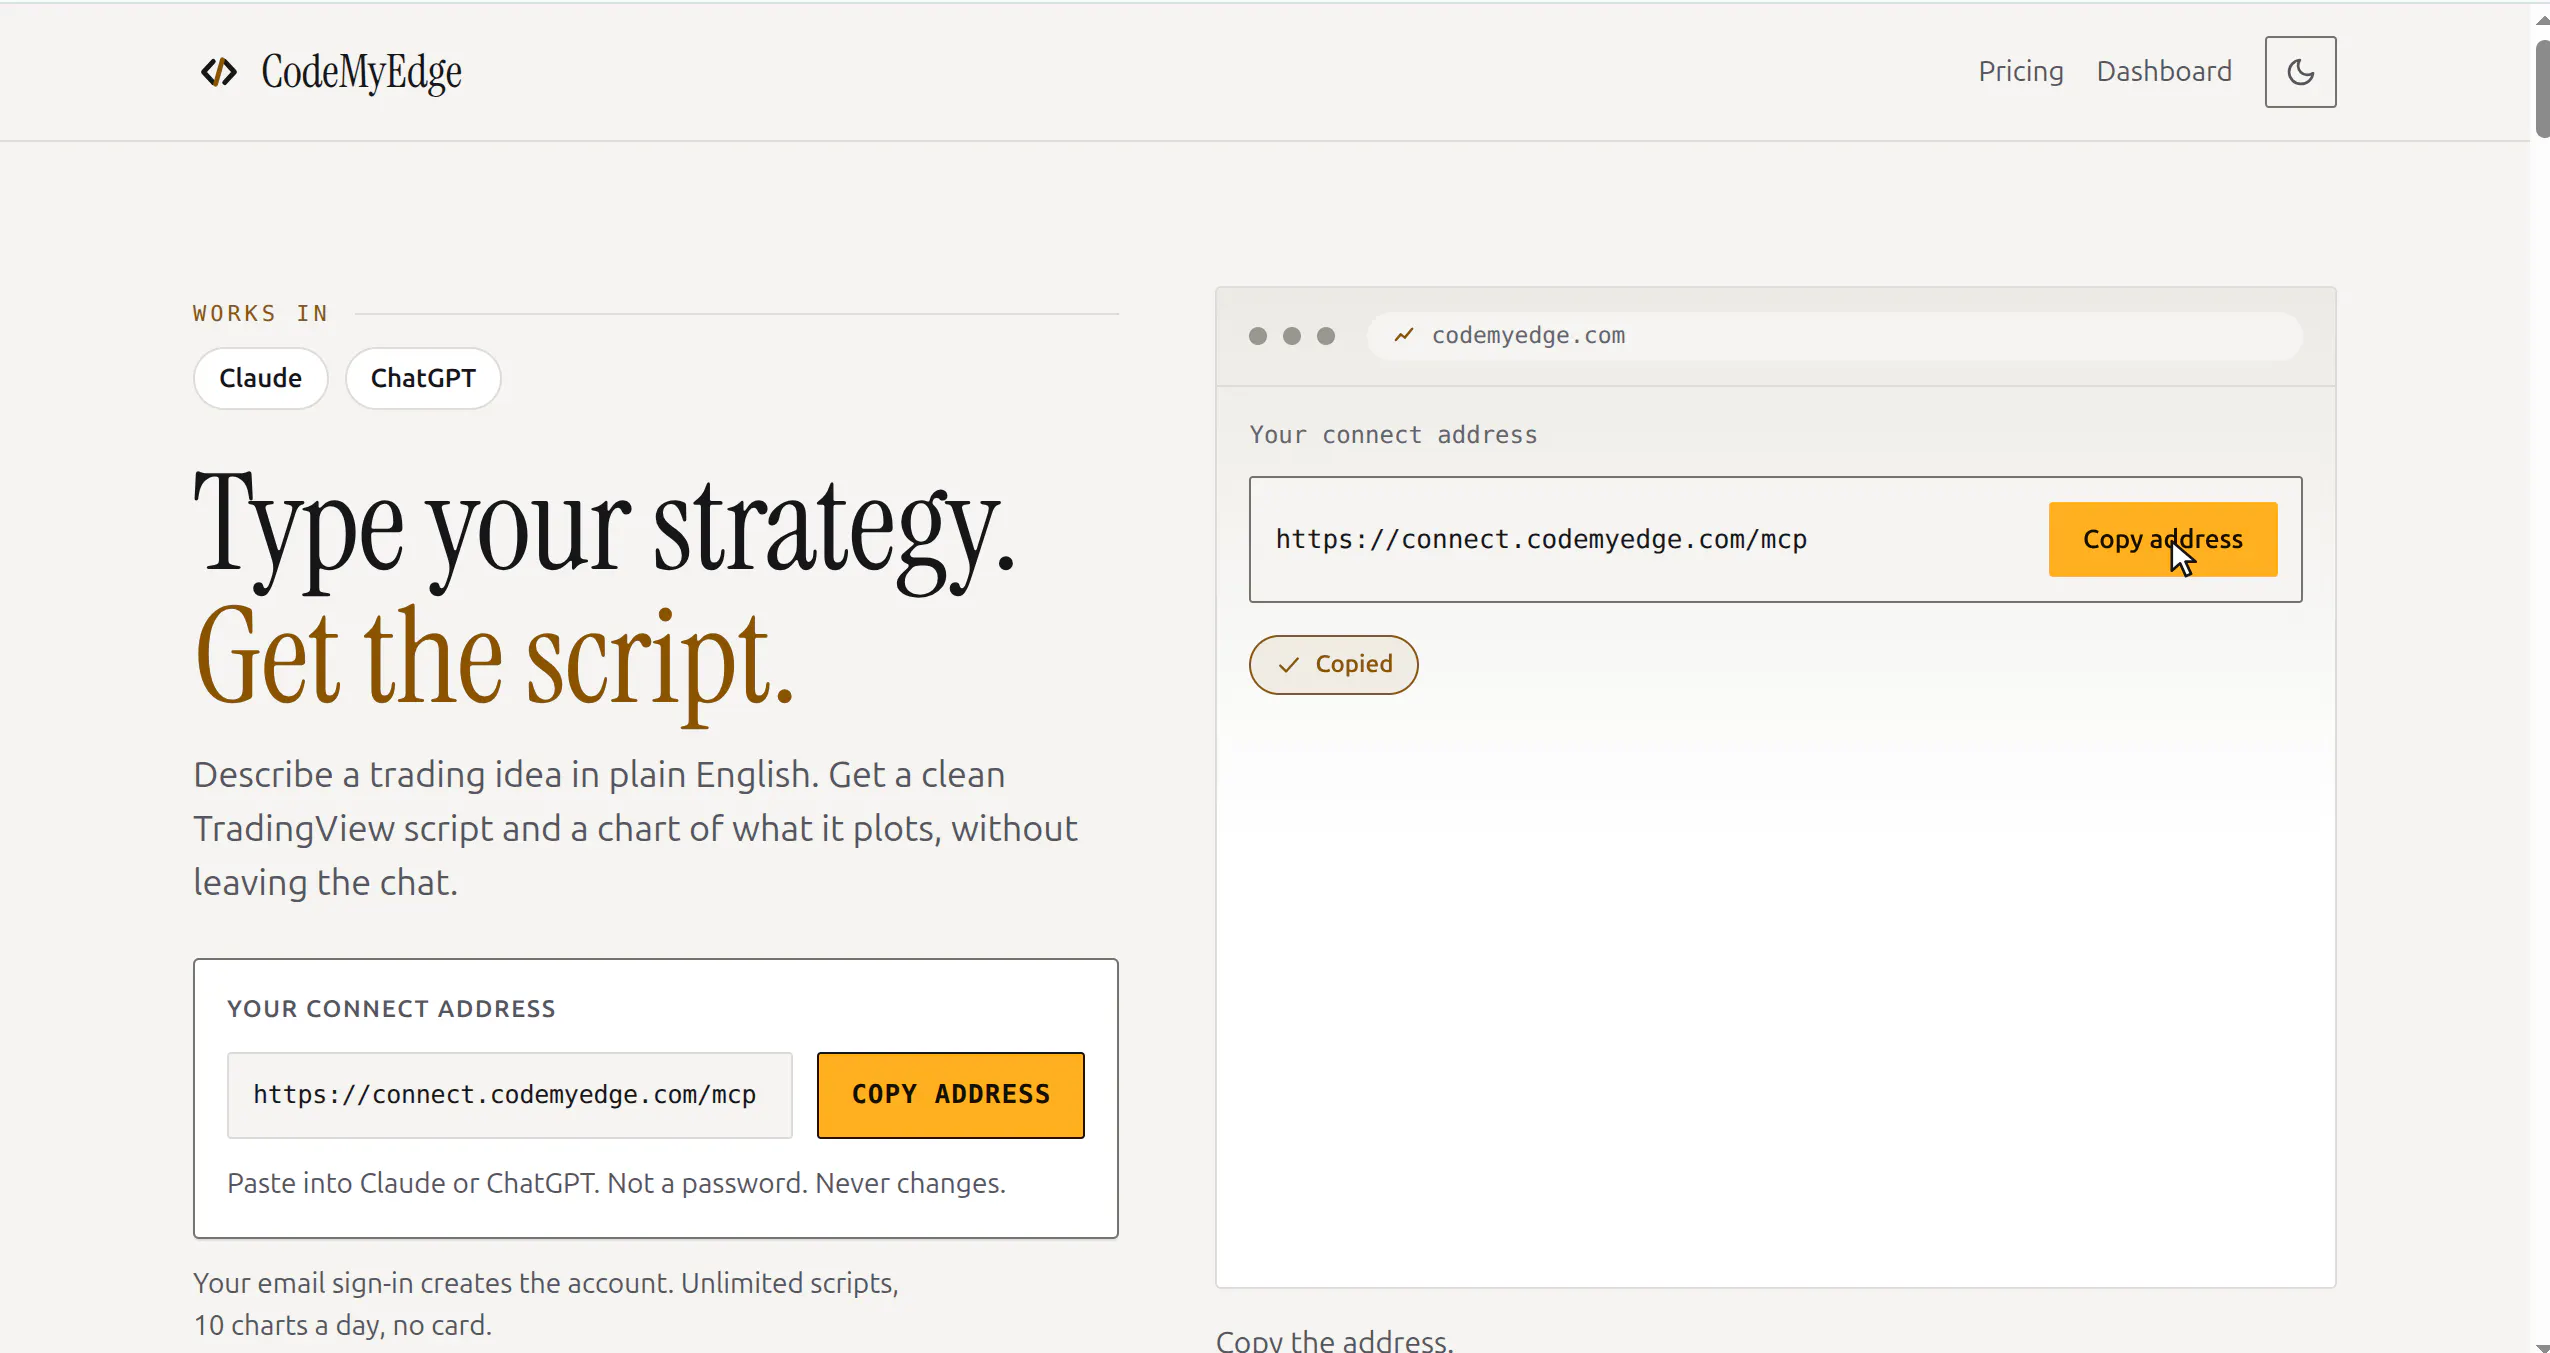
Task: Click the 'Describe a trading idea' paragraph
Action: click(x=635, y=829)
